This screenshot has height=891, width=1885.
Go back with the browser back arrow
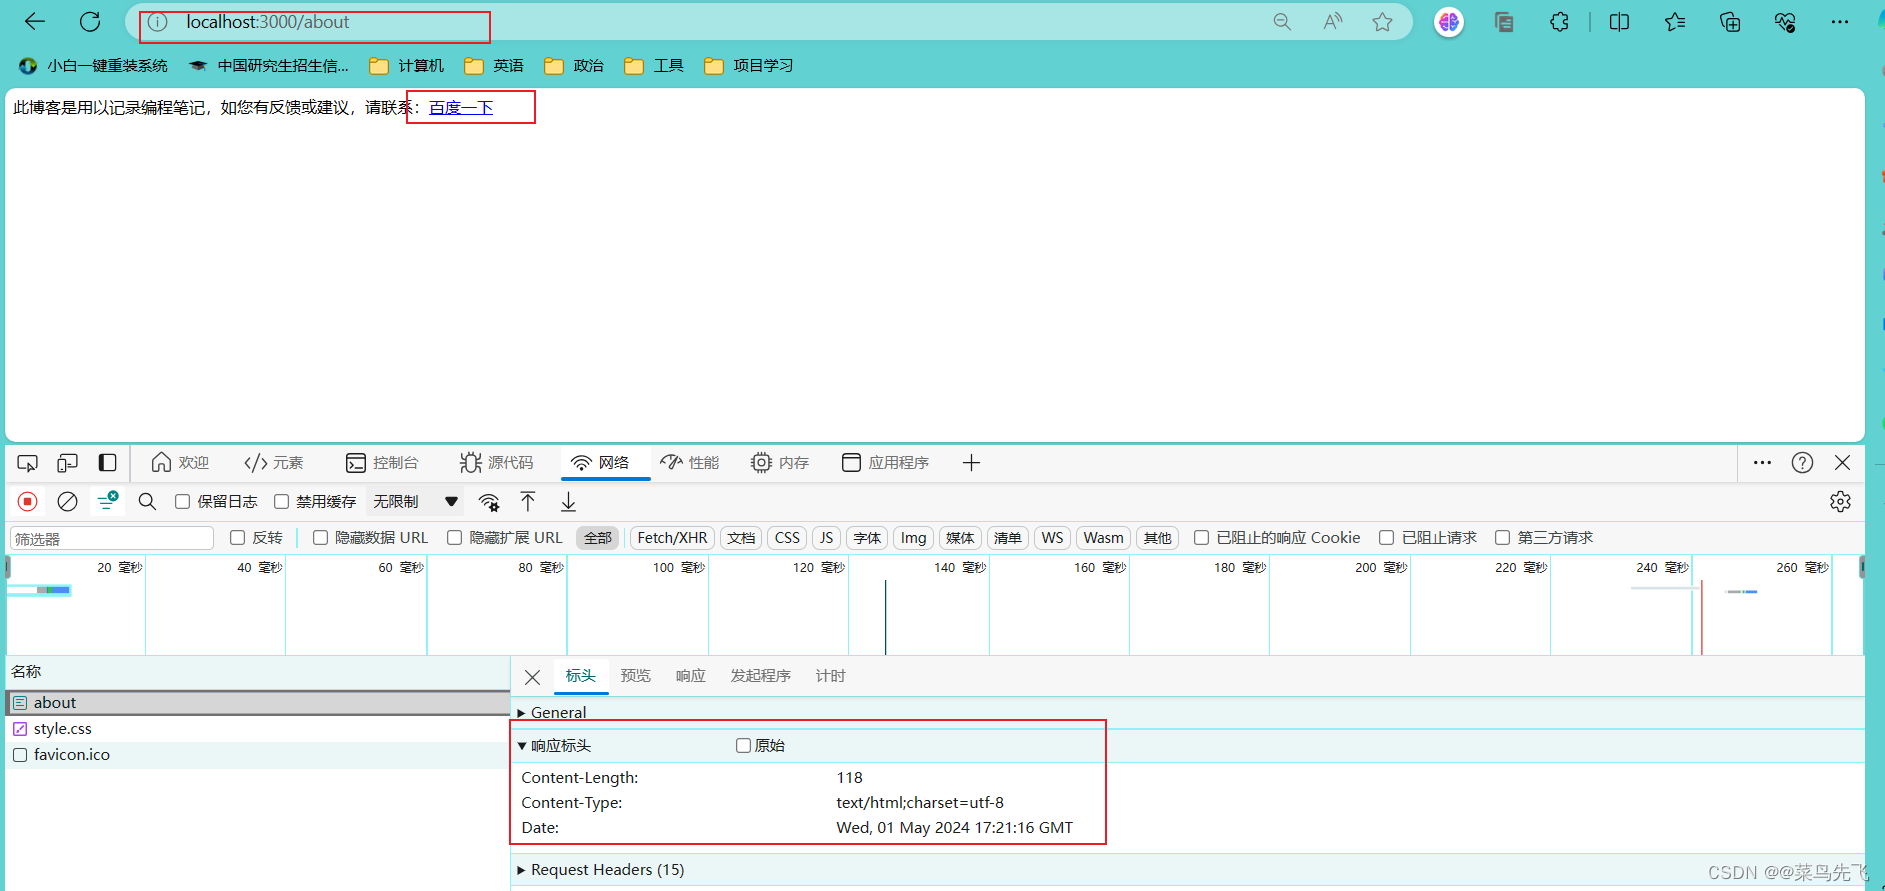click(x=34, y=22)
